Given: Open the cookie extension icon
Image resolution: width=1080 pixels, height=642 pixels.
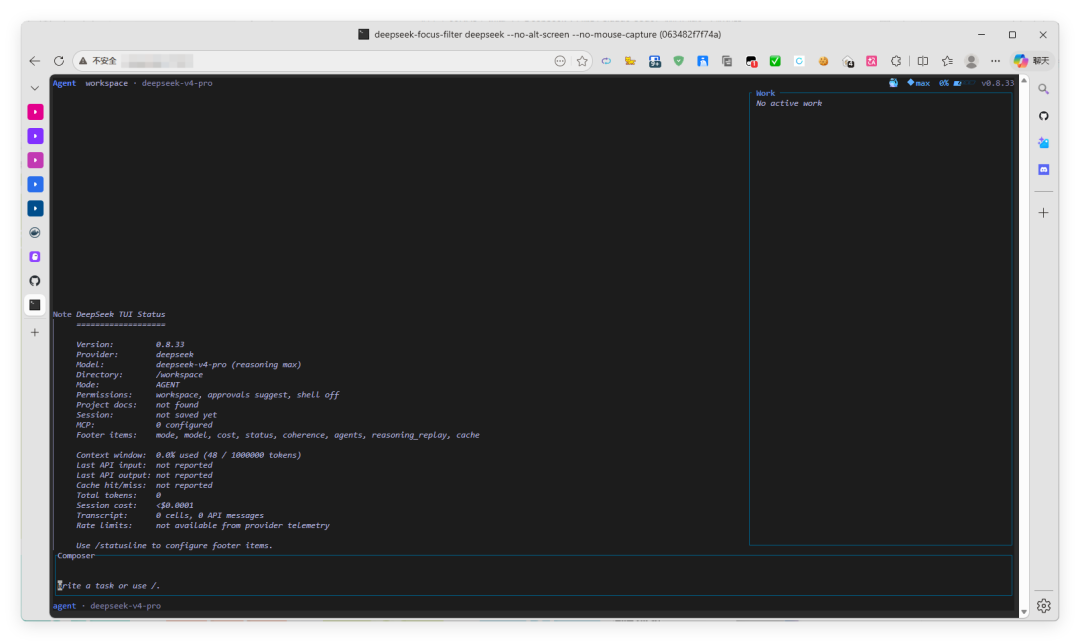Looking at the screenshot, I should (x=823, y=61).
